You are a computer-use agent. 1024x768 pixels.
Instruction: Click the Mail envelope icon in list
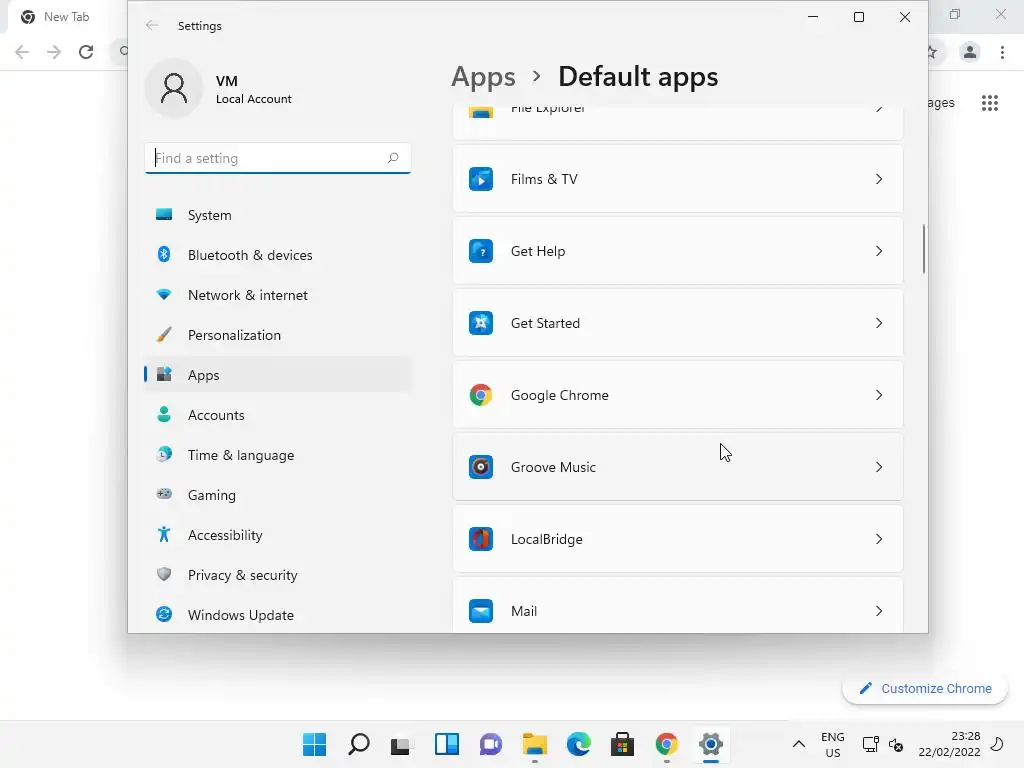(481, 611)
